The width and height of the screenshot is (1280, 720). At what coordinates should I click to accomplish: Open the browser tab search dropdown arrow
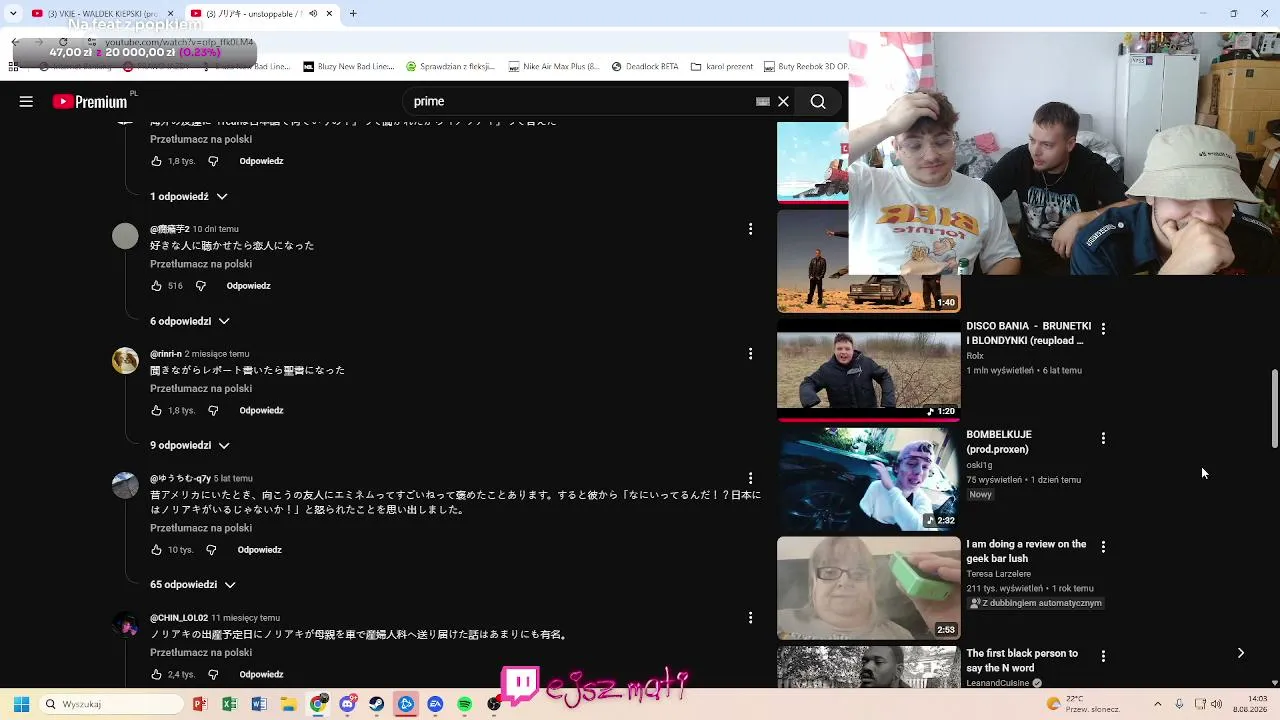[13, 13]
